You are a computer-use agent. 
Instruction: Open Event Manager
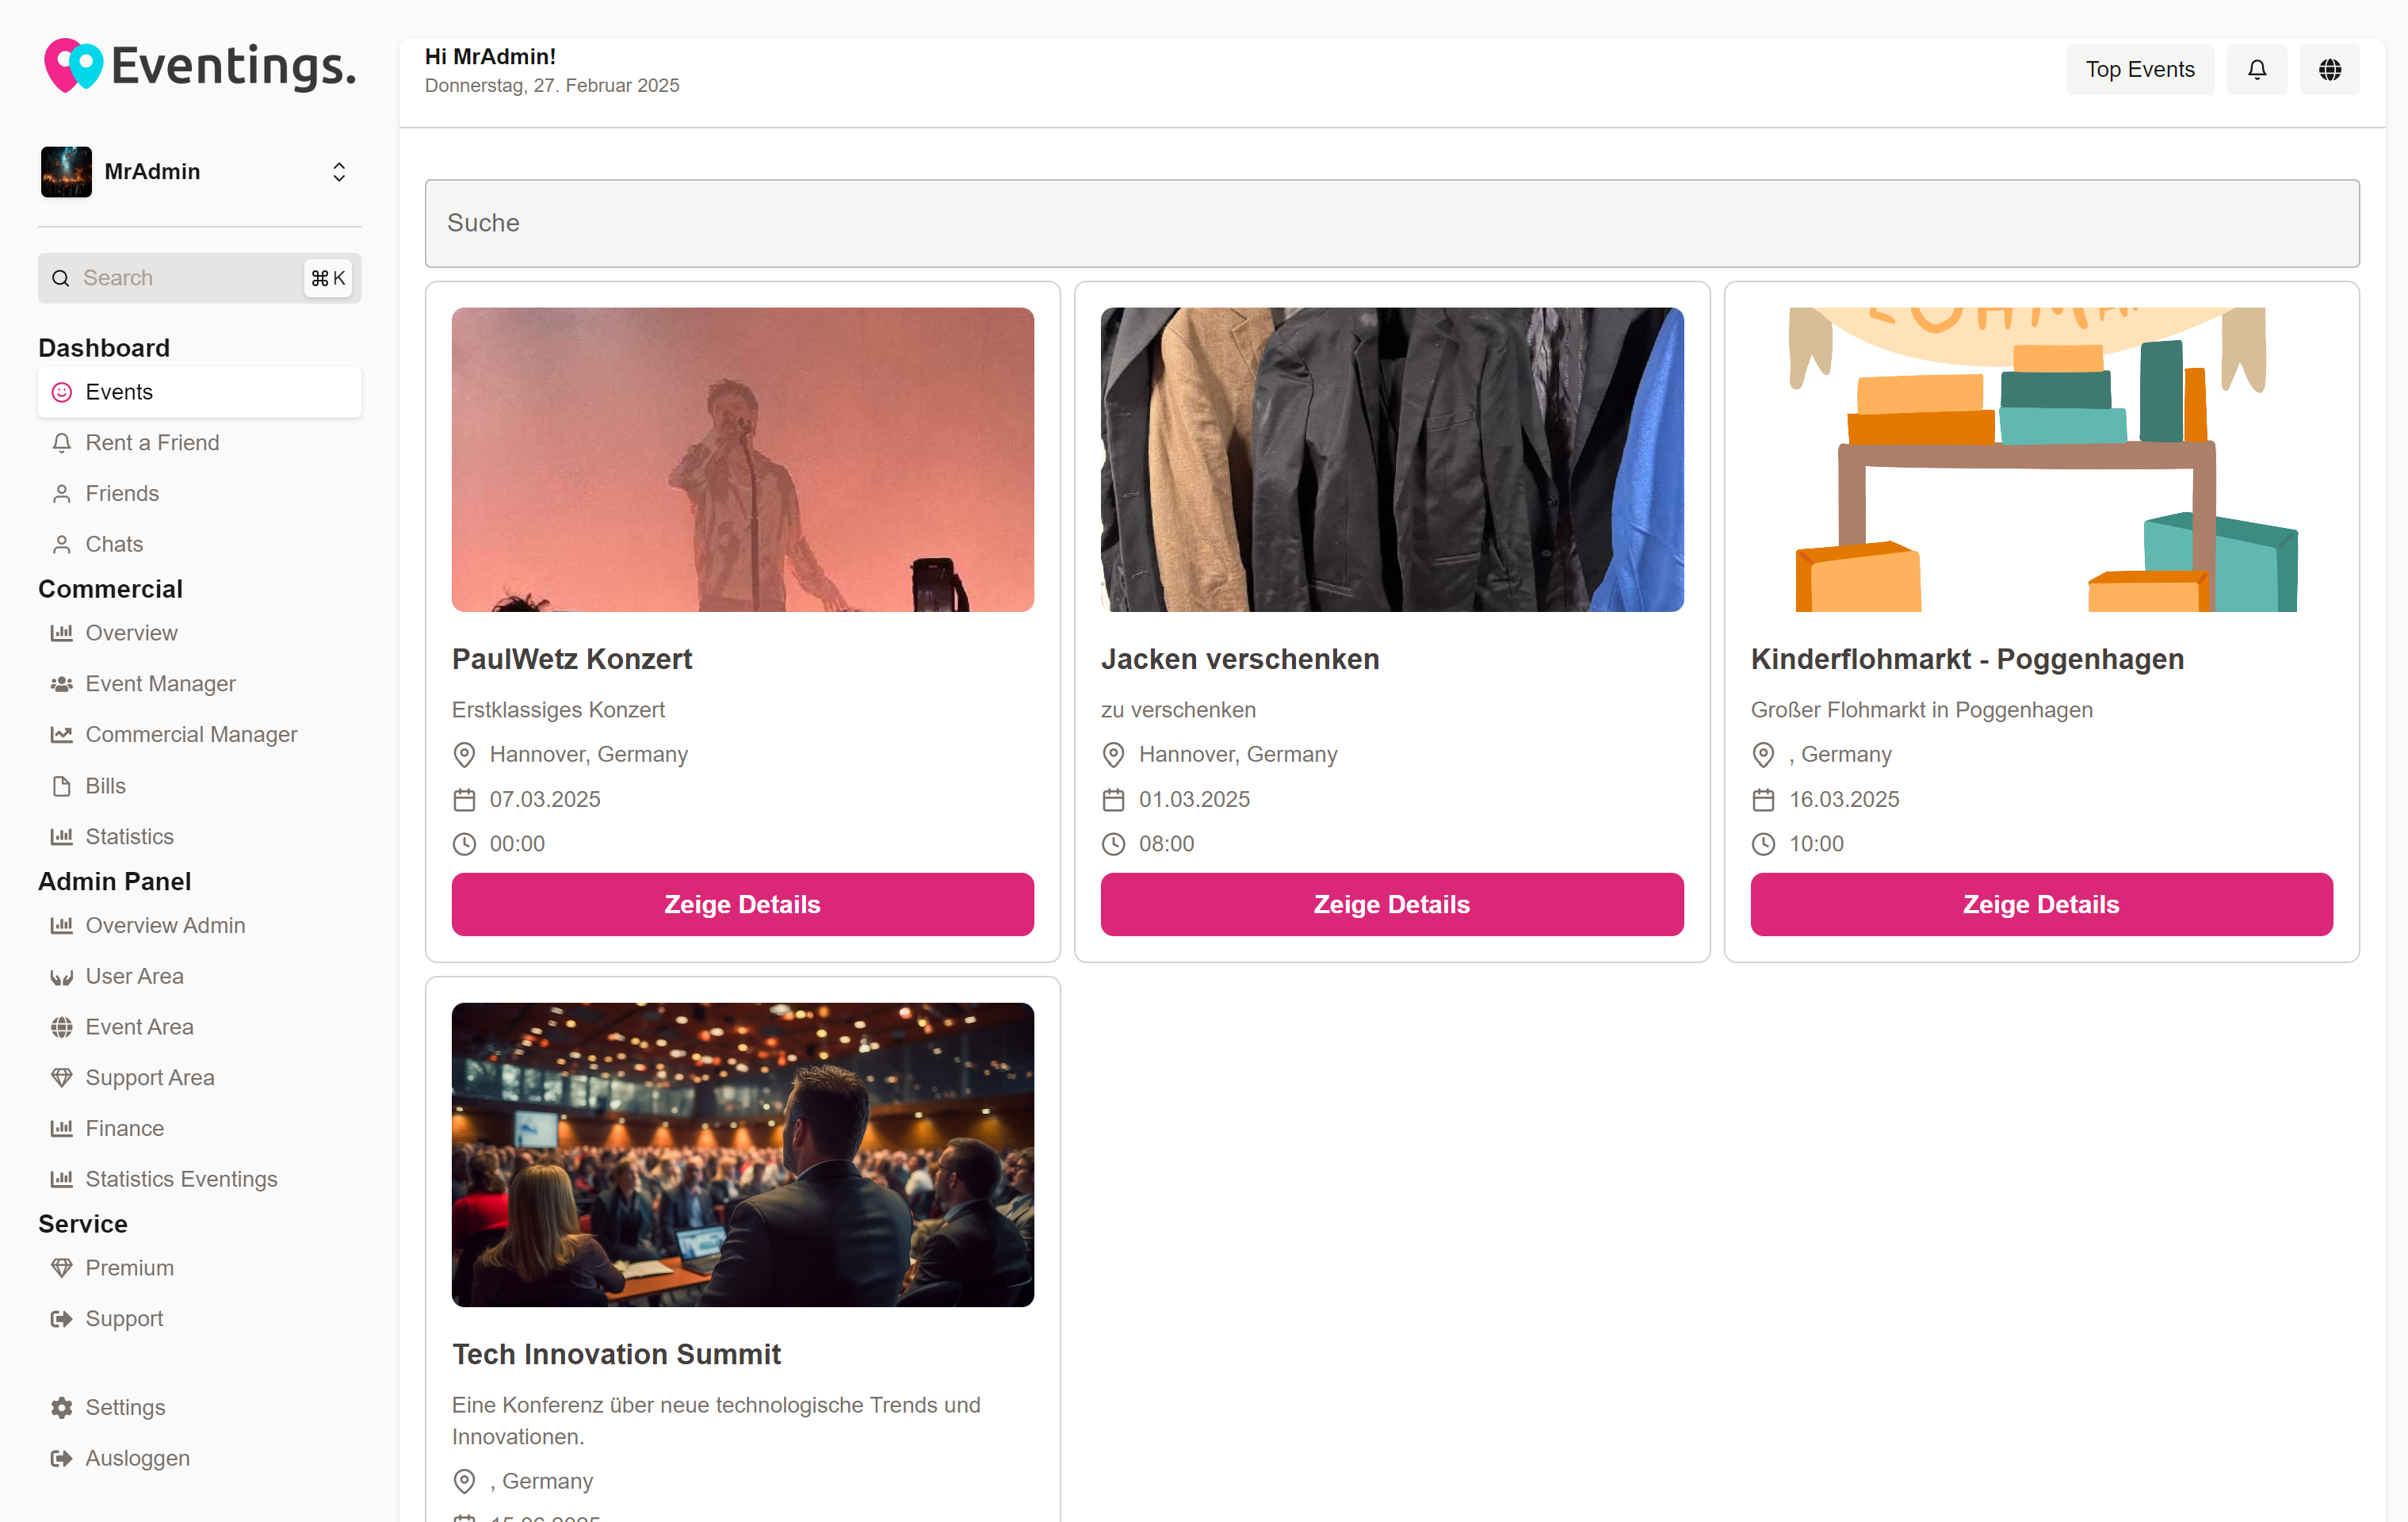pos(199,684)
